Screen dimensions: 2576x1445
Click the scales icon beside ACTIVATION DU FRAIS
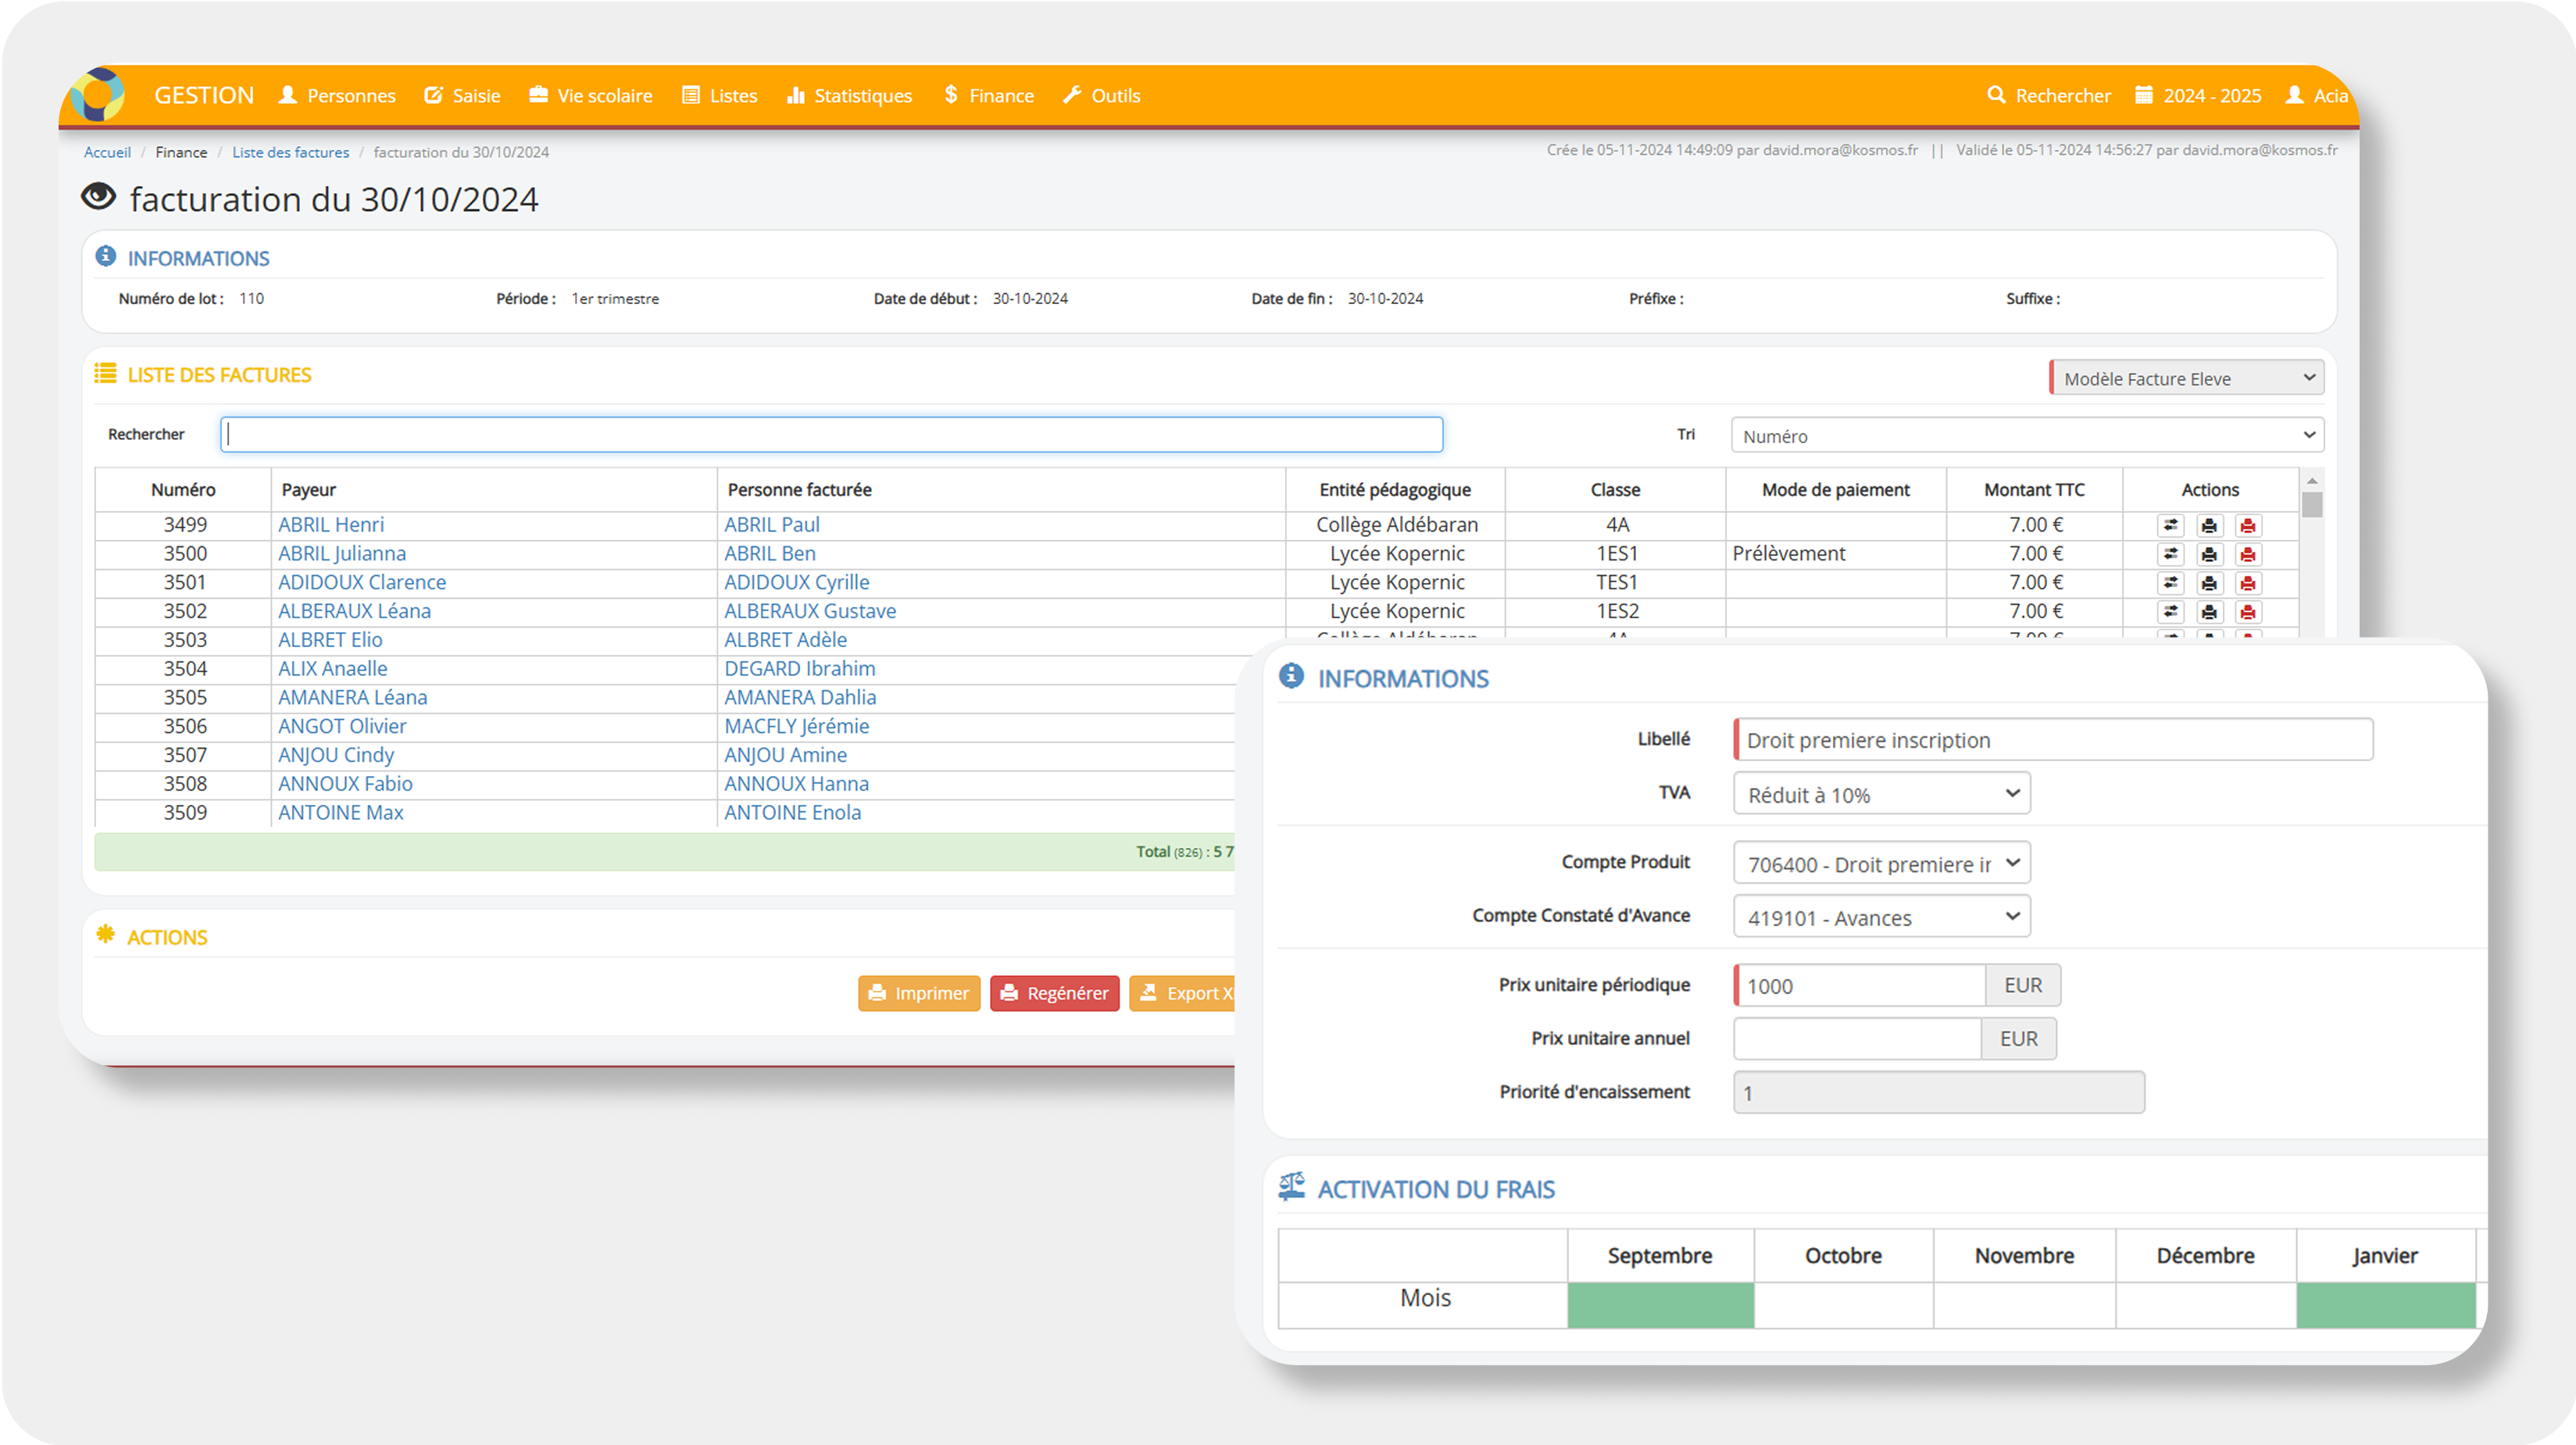click(x=1291, y=1186)
